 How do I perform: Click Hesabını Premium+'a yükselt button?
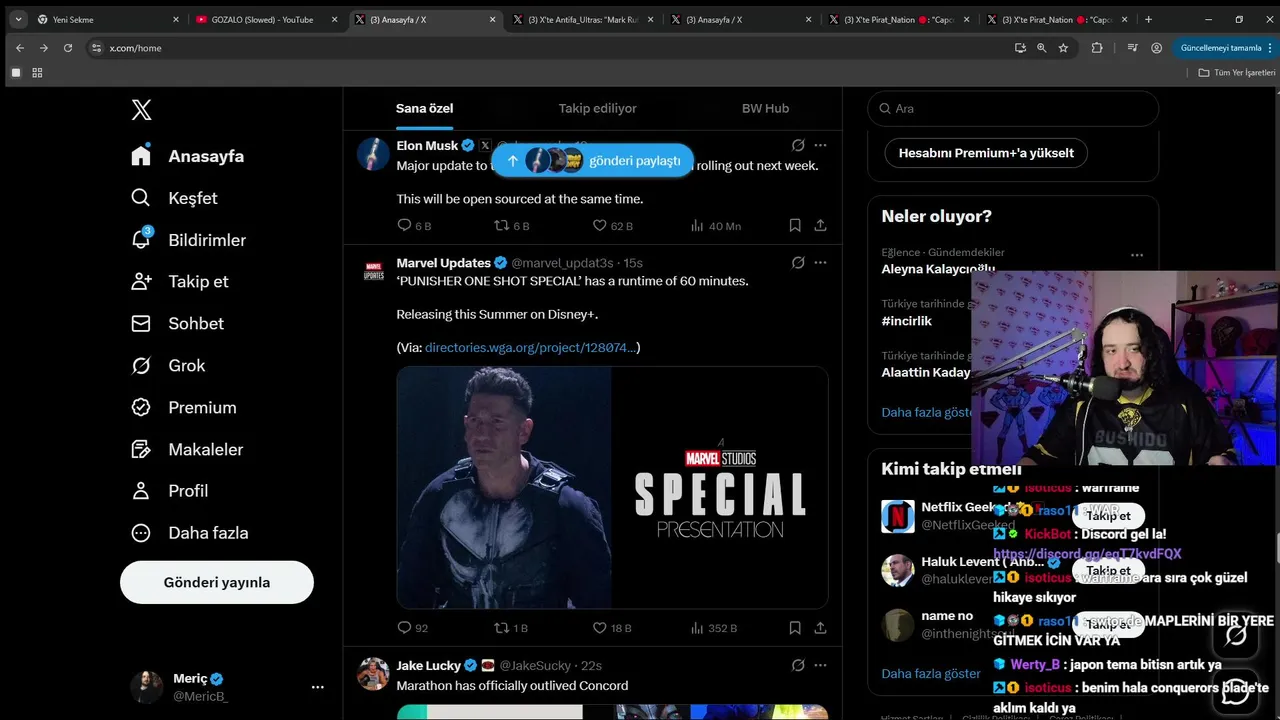tap(986, 153)
